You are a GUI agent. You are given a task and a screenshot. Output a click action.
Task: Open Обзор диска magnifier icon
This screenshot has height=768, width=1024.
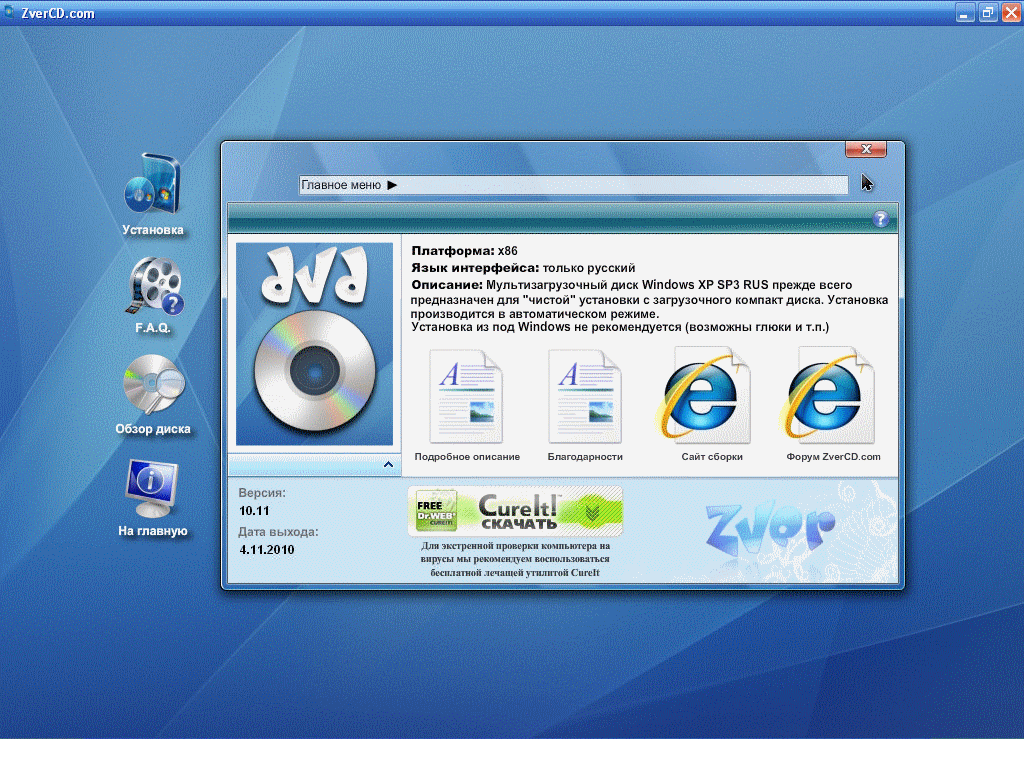(153, 386)
